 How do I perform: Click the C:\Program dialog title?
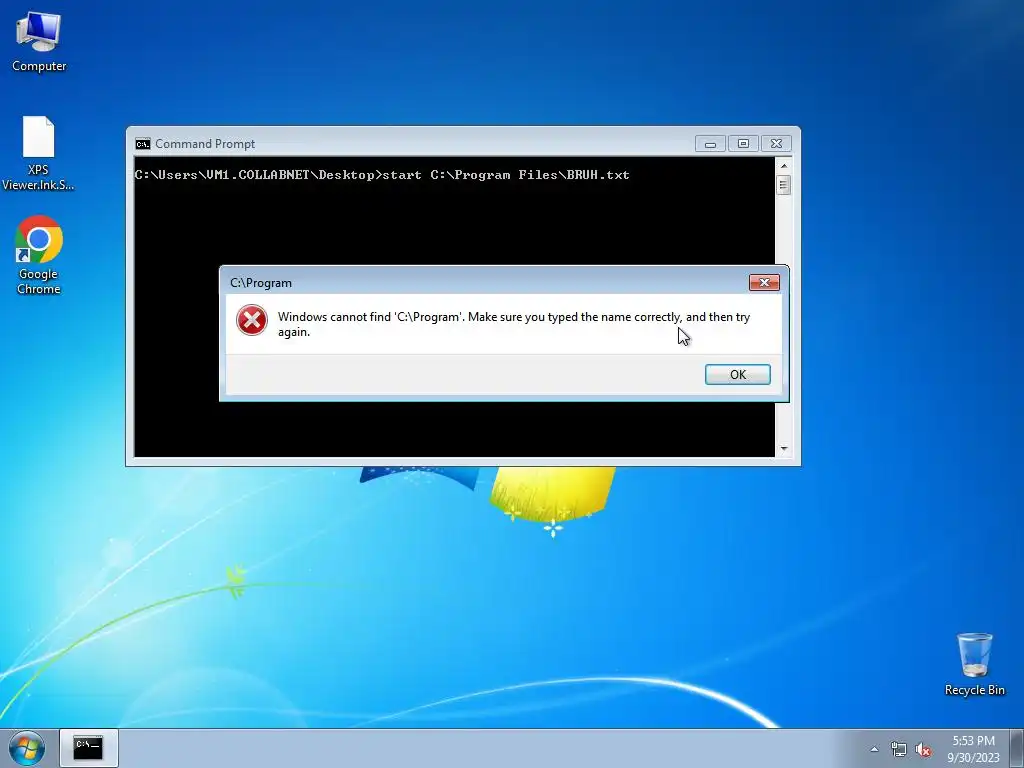tap(261, 283)
